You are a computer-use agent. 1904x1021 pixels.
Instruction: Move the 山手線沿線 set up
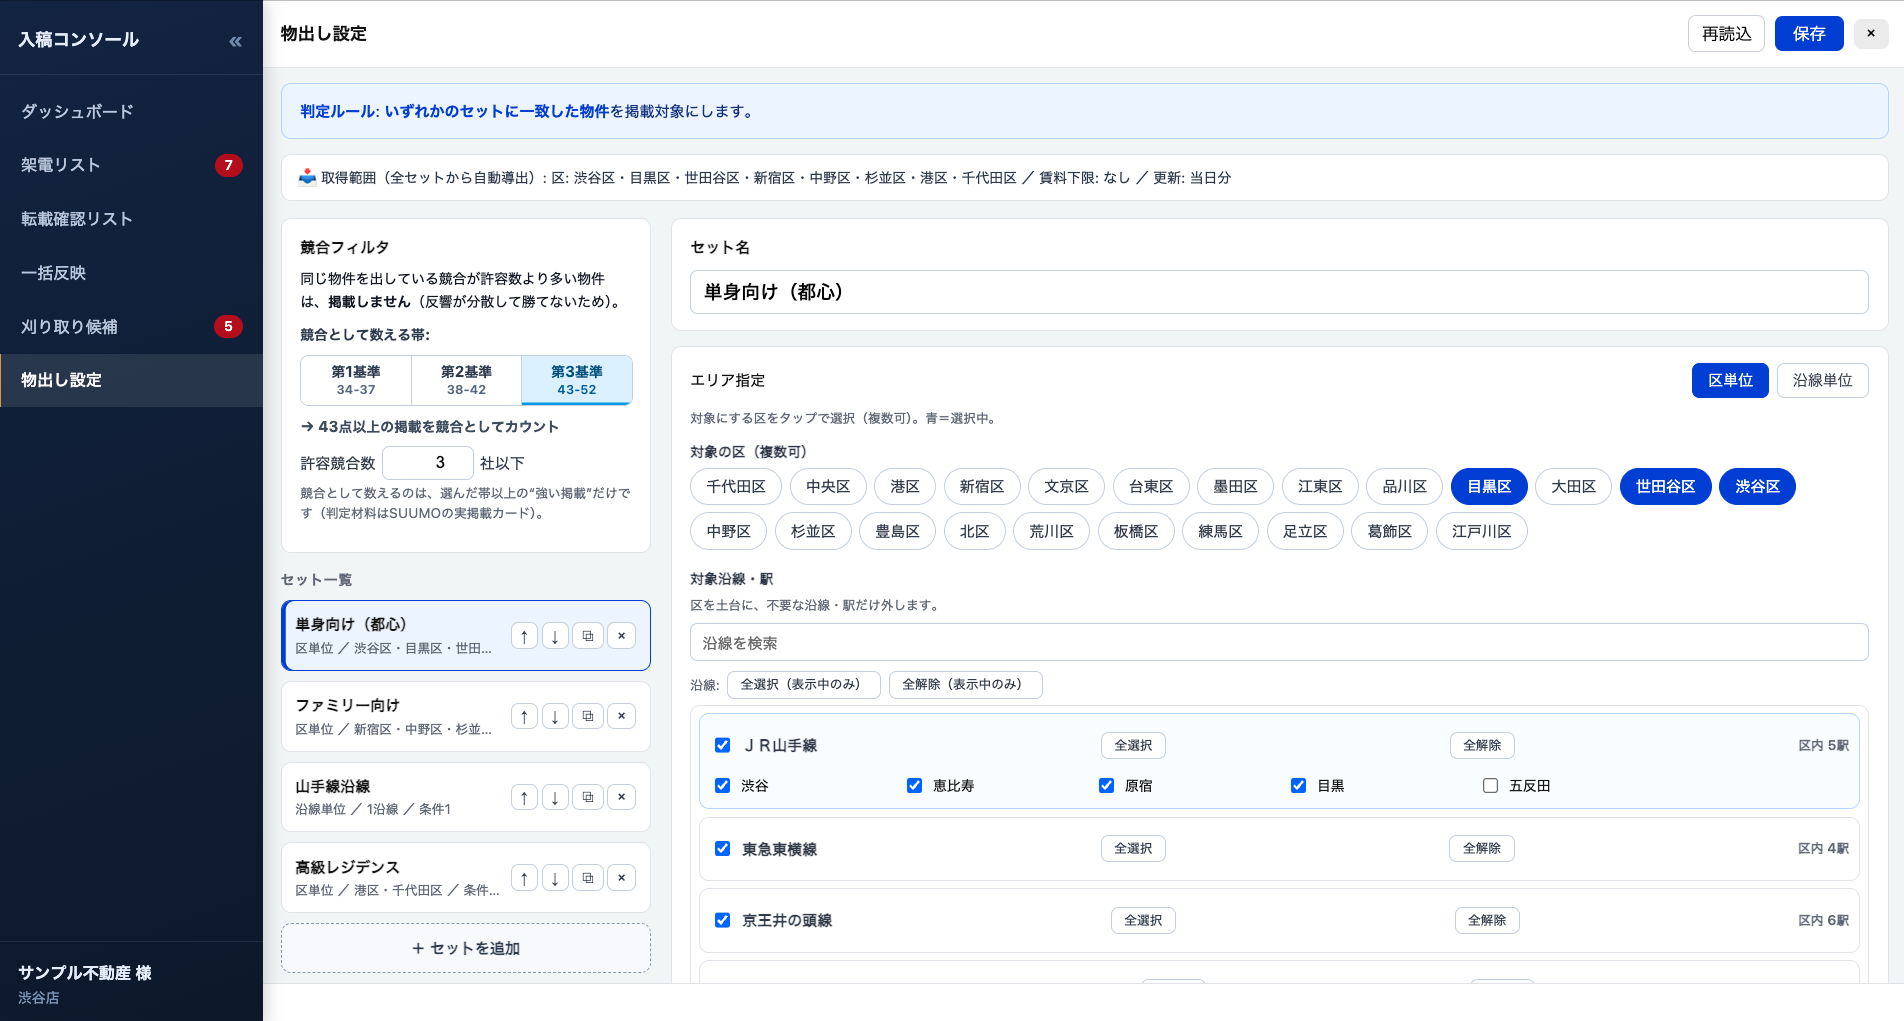[524, 797]
